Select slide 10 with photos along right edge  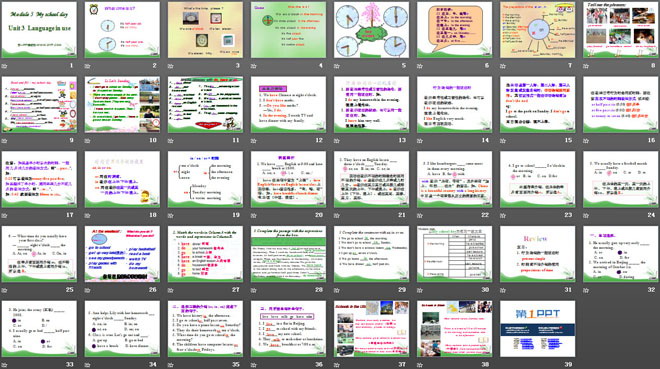pos(122,105)
